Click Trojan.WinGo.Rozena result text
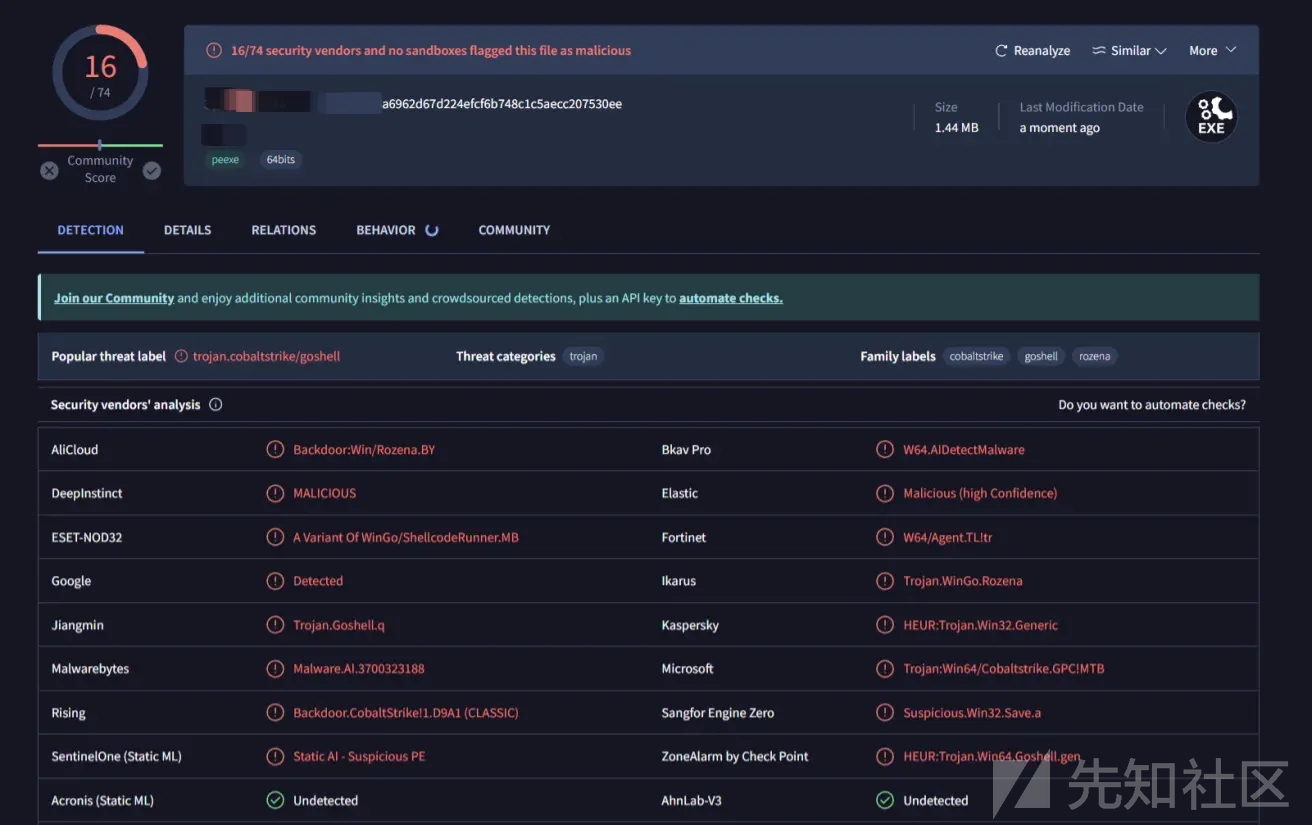This screenshot has height=825, width=1312. click(x=963, y=581)
